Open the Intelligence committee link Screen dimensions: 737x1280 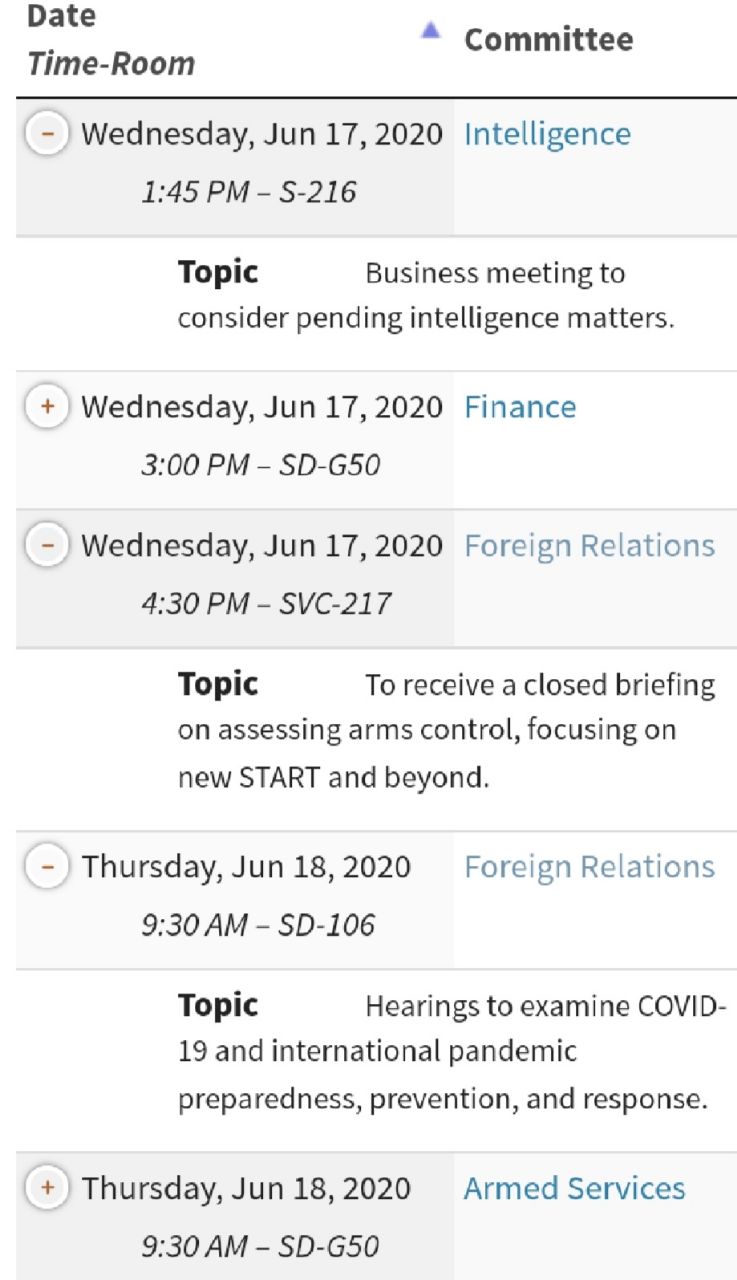click(x=547, y=134)
